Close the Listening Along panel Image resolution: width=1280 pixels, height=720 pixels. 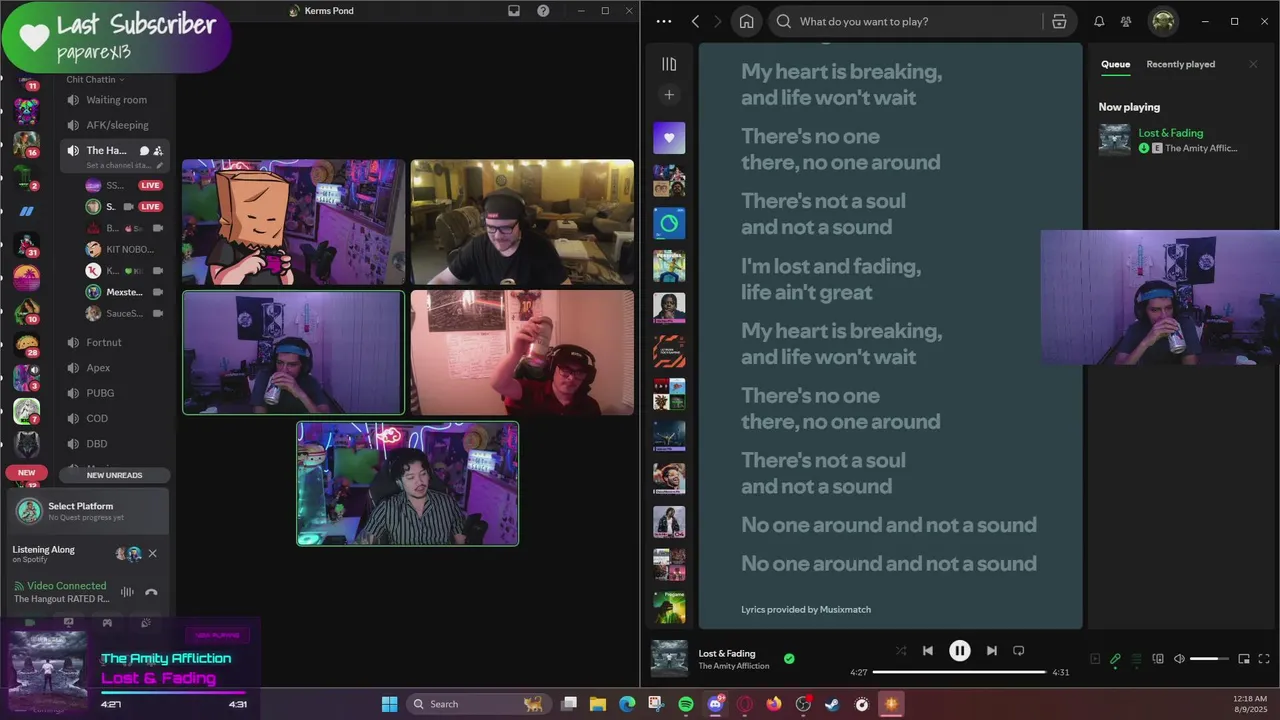(x=152, y=553)
